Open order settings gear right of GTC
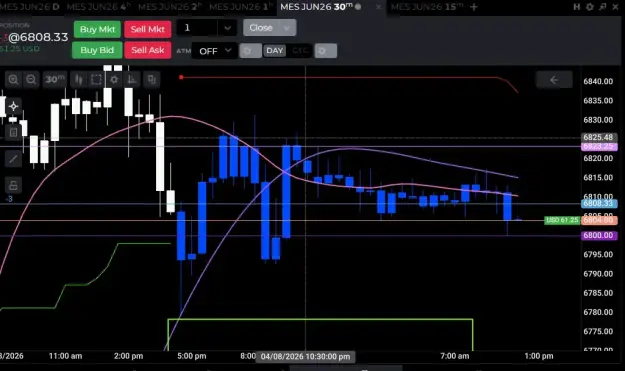This screenshot has width=625, height=371. pyautogui.click(x=326, y=51)
